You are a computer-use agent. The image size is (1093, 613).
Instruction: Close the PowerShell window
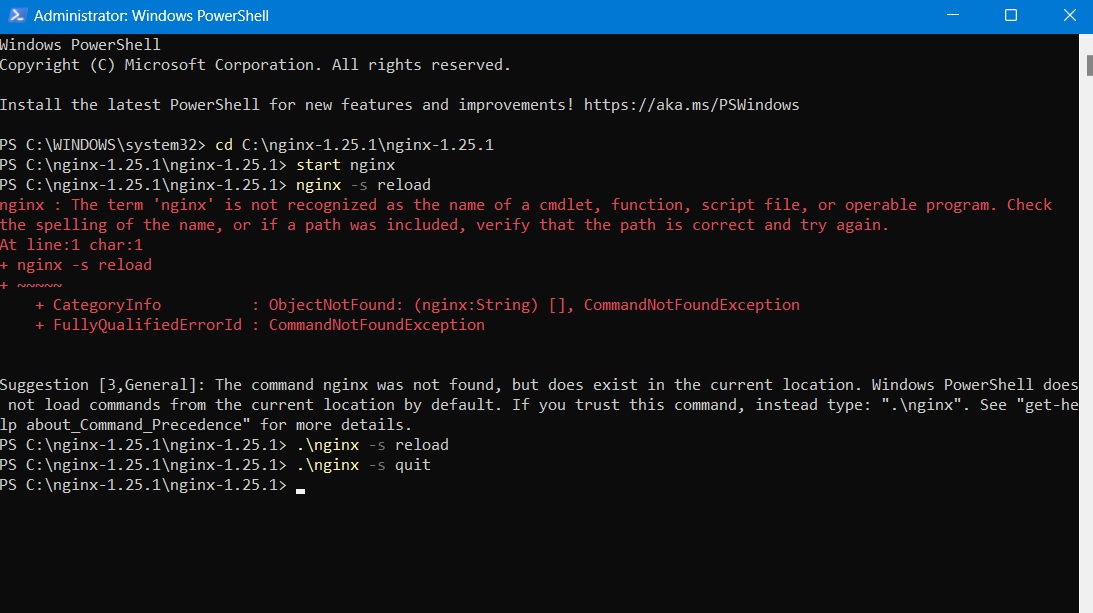pyautogui.click(x=1069, y=15)
